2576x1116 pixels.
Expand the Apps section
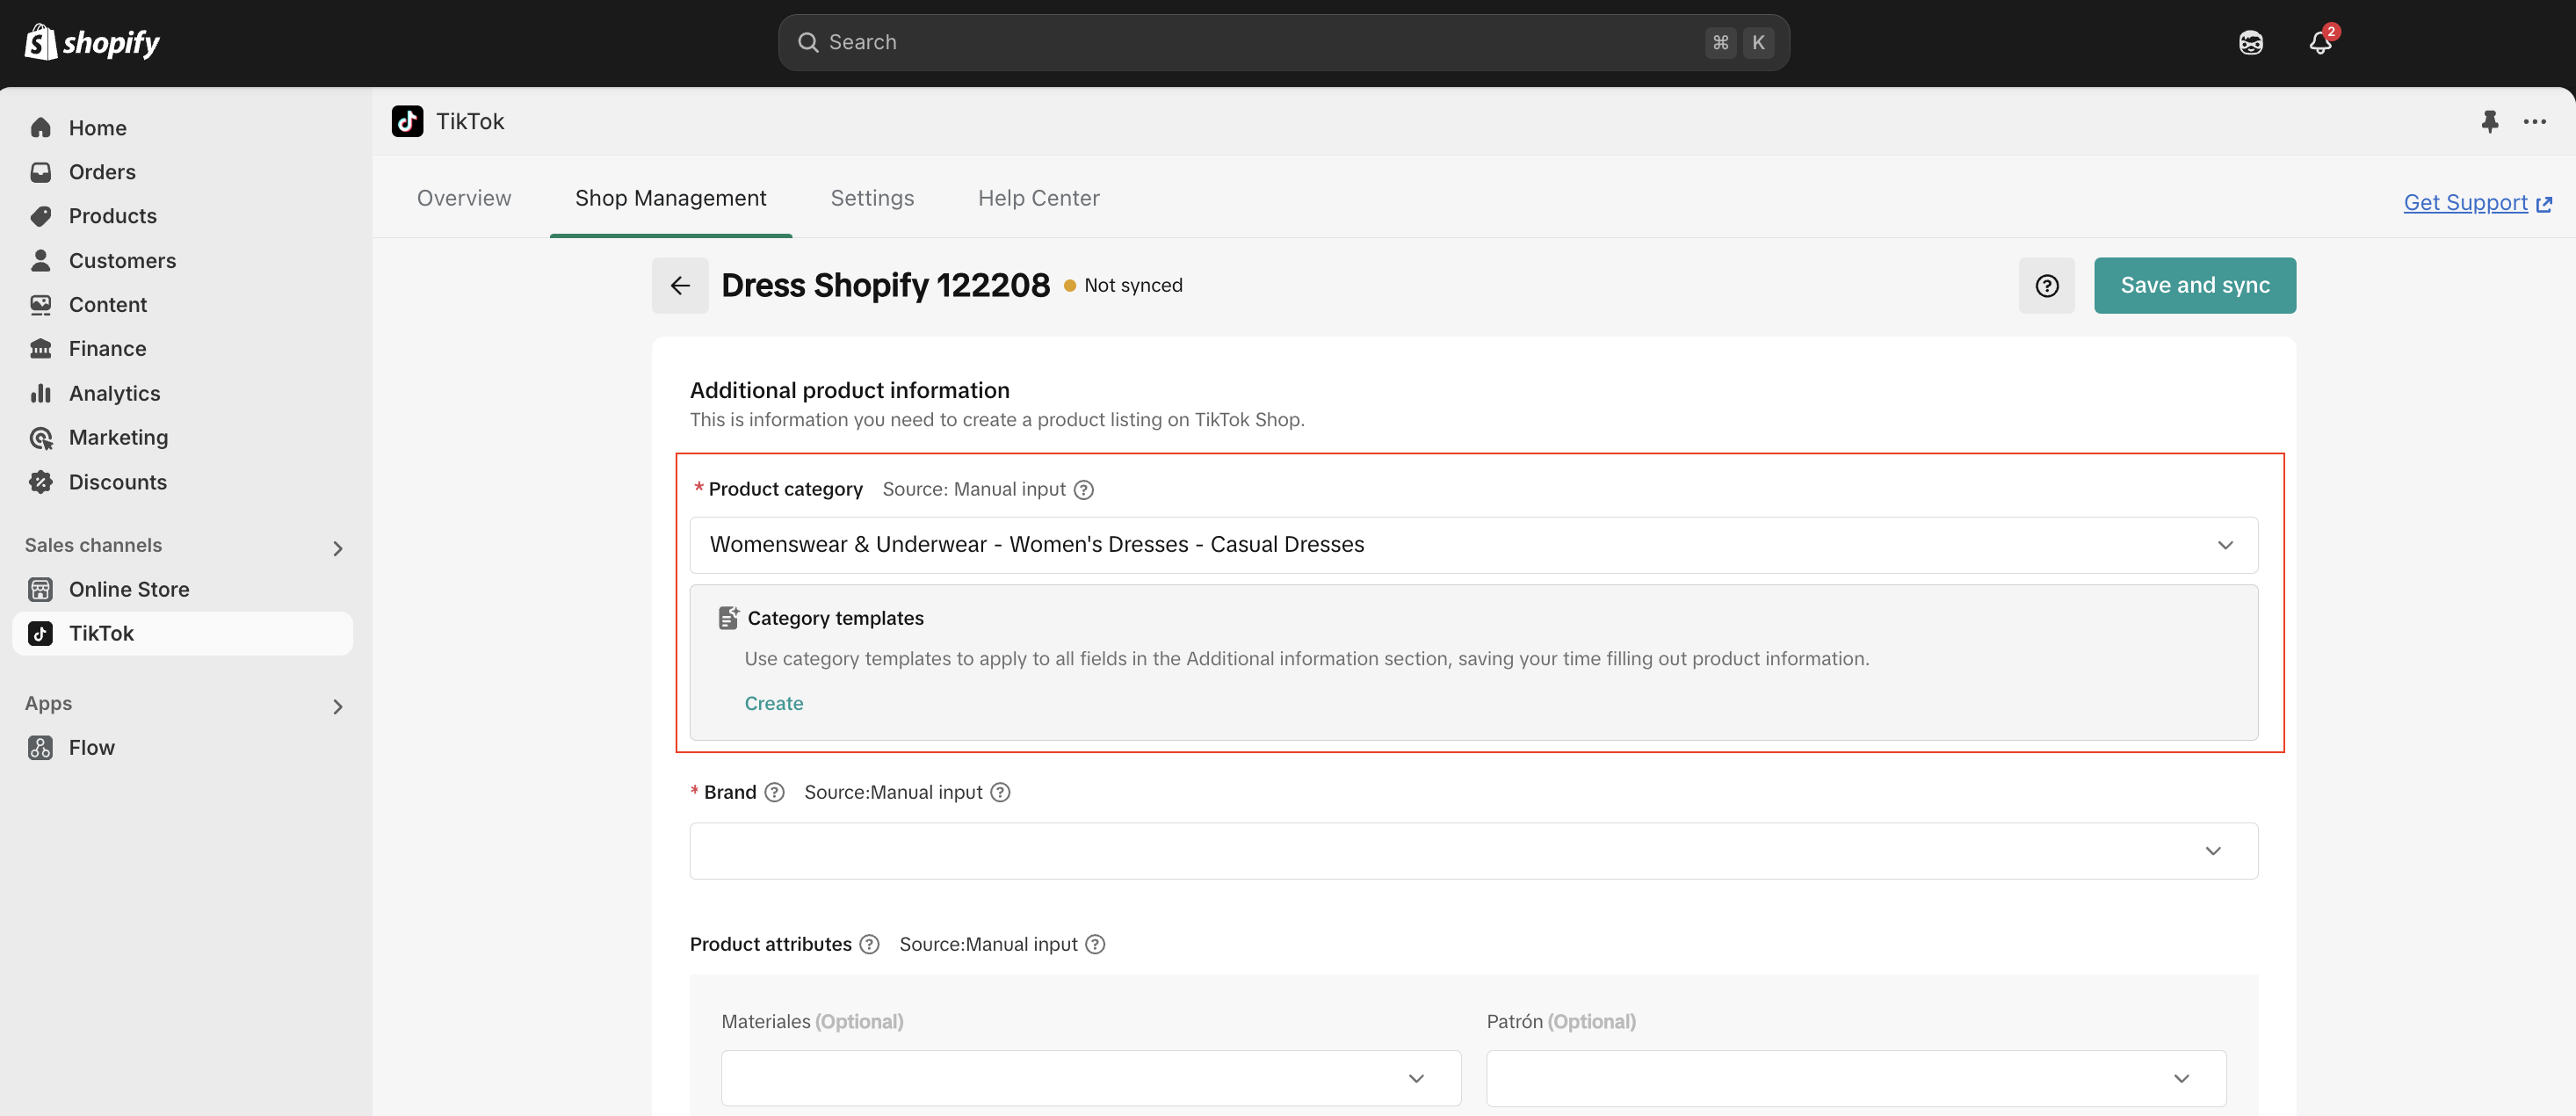click(337, 706)
